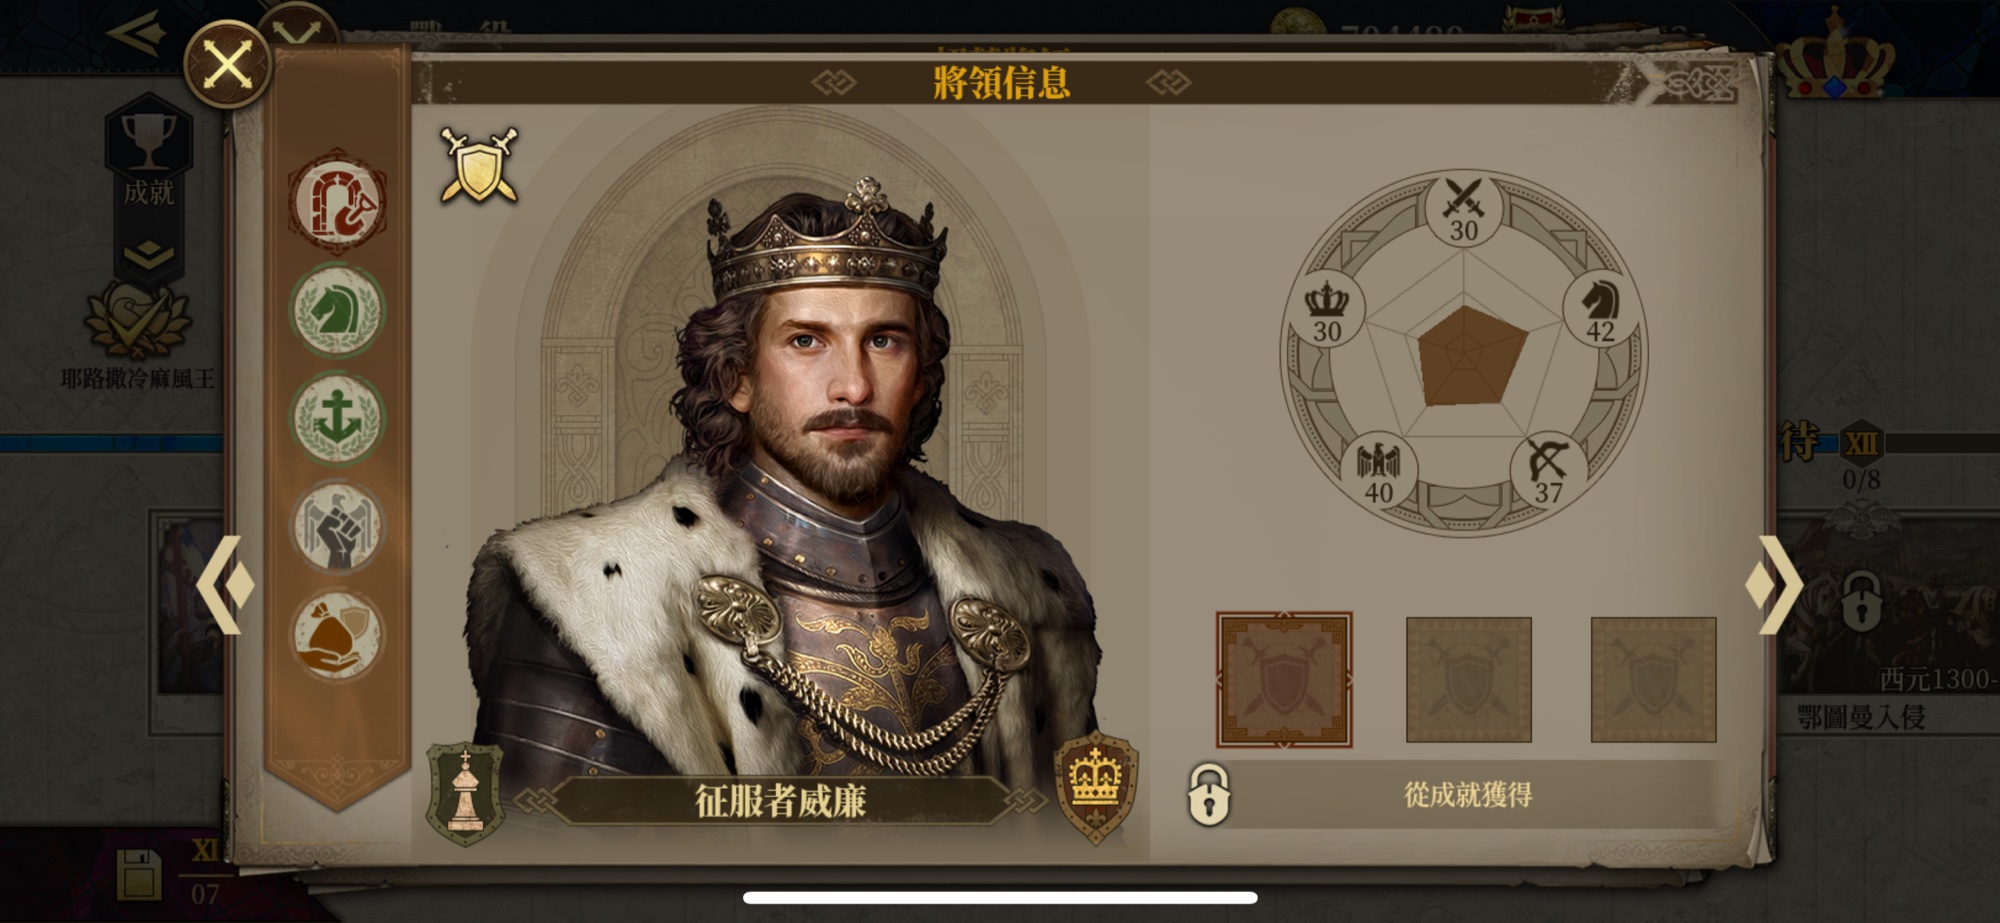Select the red fortress siege skill icon
The width and height of the screenshot is (2000, 923).
coord(337,203)
